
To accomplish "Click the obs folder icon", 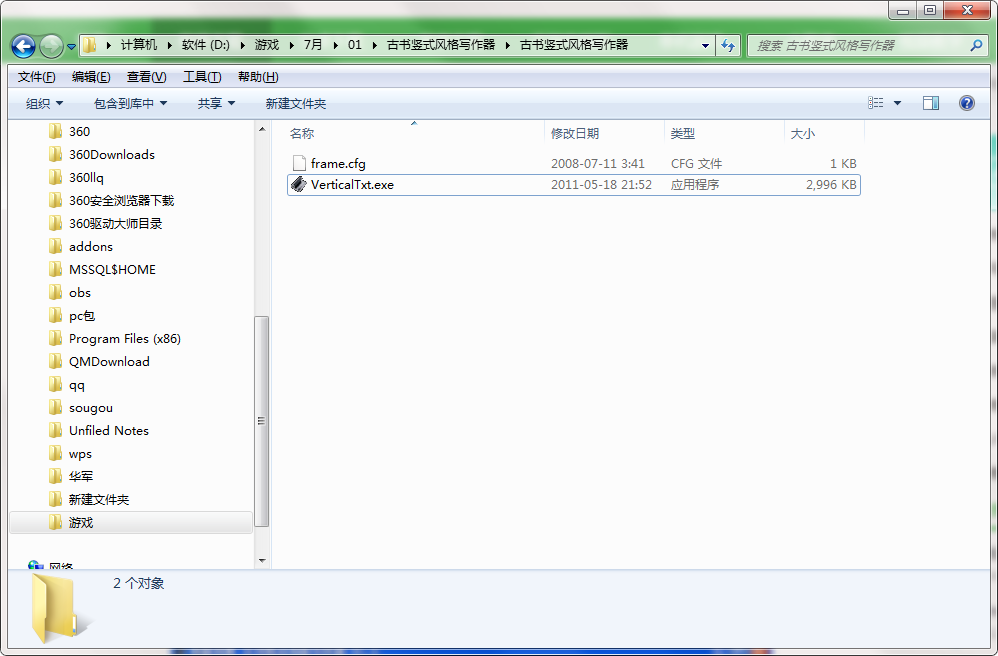I will [x=56, y=293].
